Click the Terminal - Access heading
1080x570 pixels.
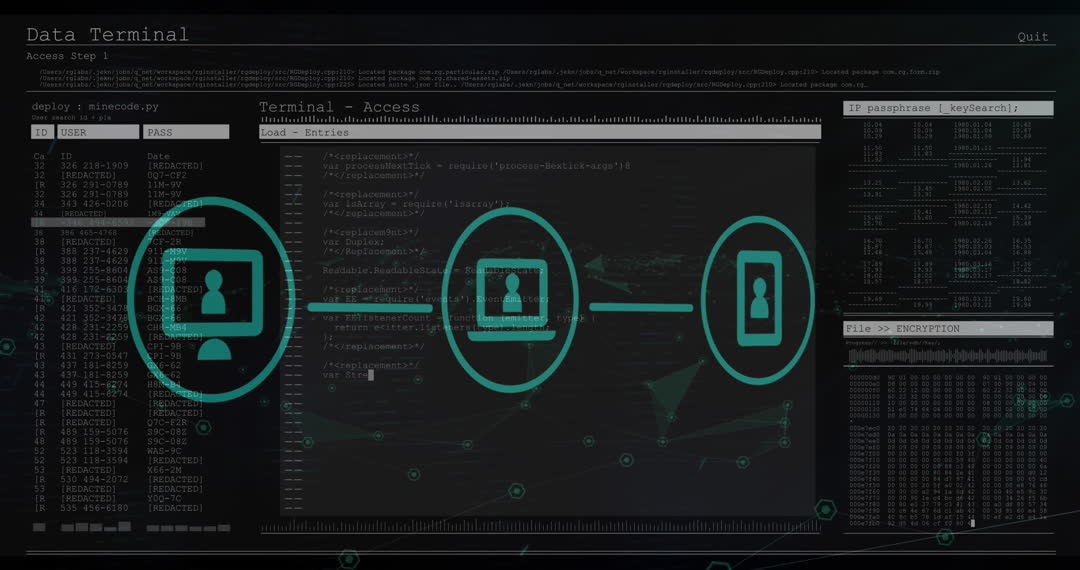(339, 108)
